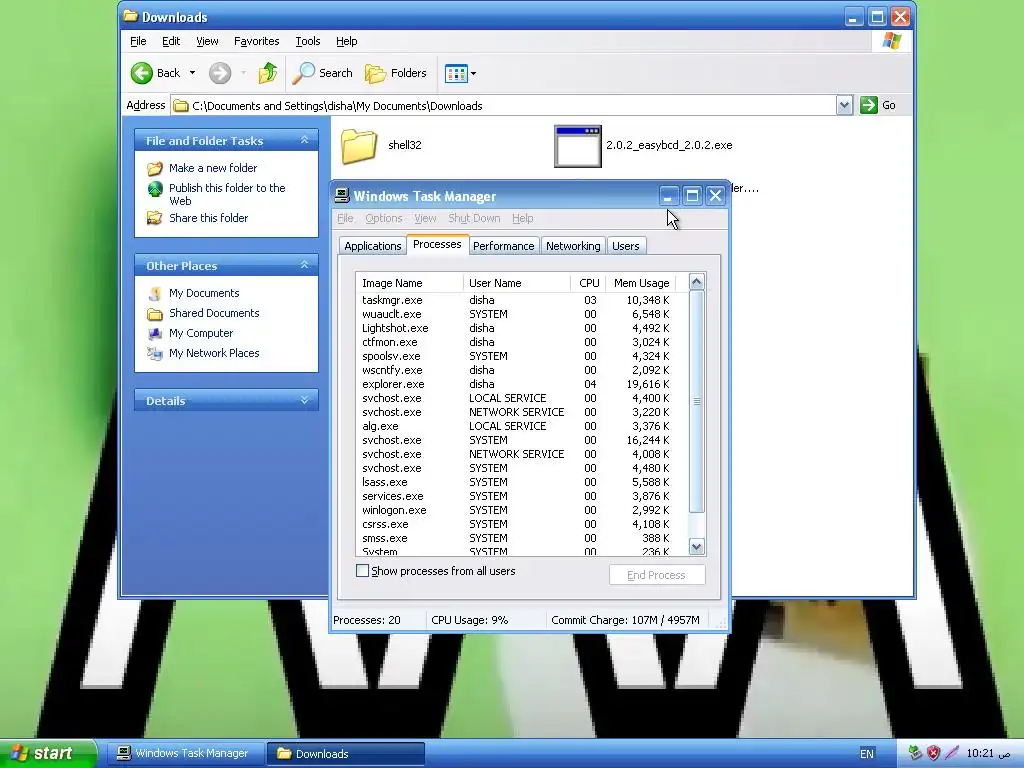This screenshot has width=1024, height=768.
Task: Select the Lightshot.exe process row
Action: (521, 328)
